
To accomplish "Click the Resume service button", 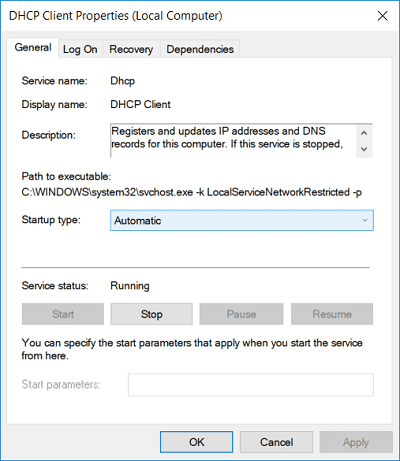I will [x=332, y=314].
